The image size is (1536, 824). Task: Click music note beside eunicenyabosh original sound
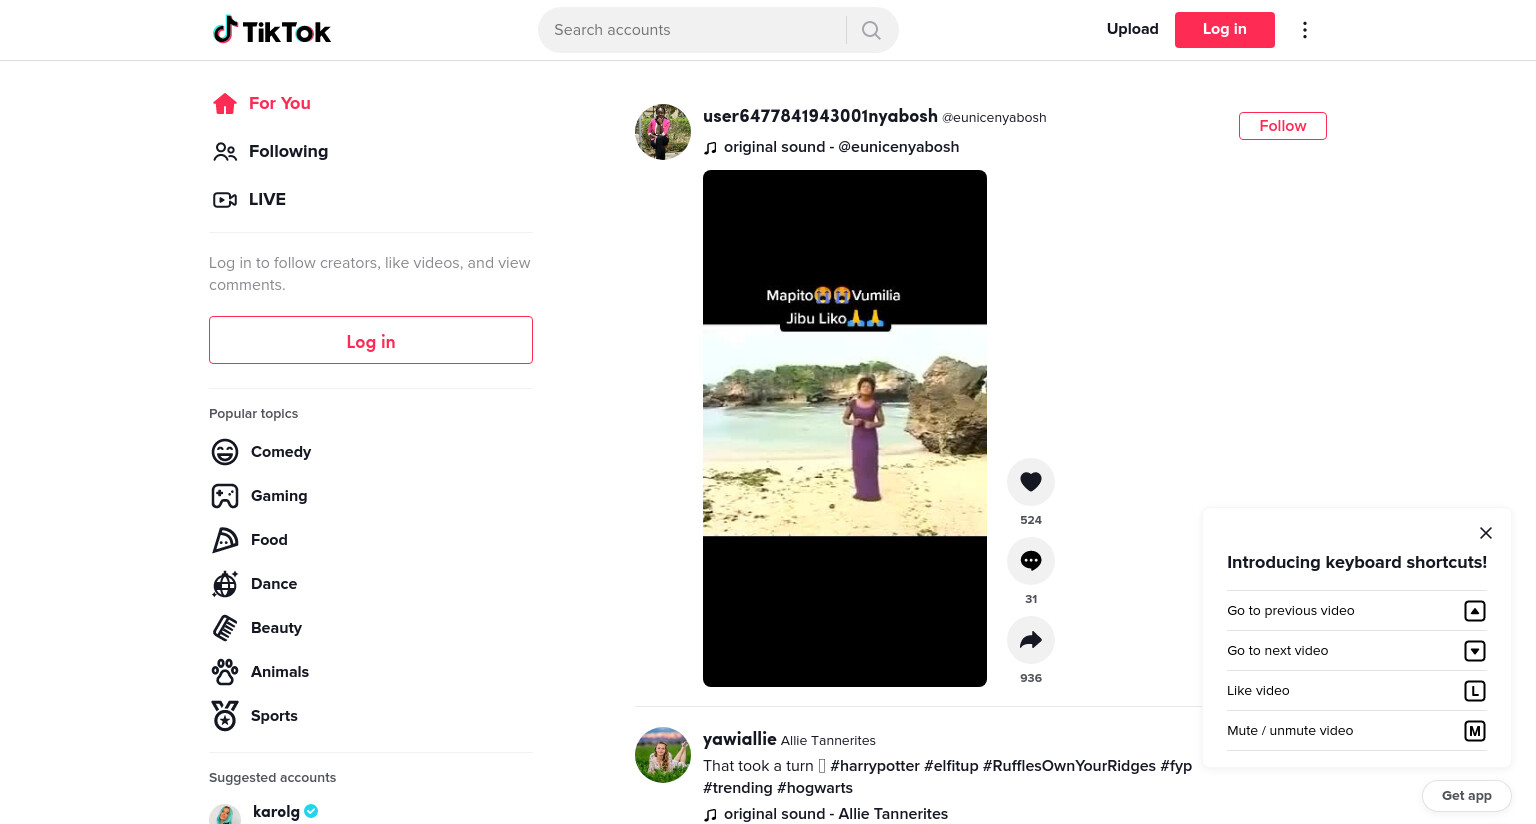(711, 148)
